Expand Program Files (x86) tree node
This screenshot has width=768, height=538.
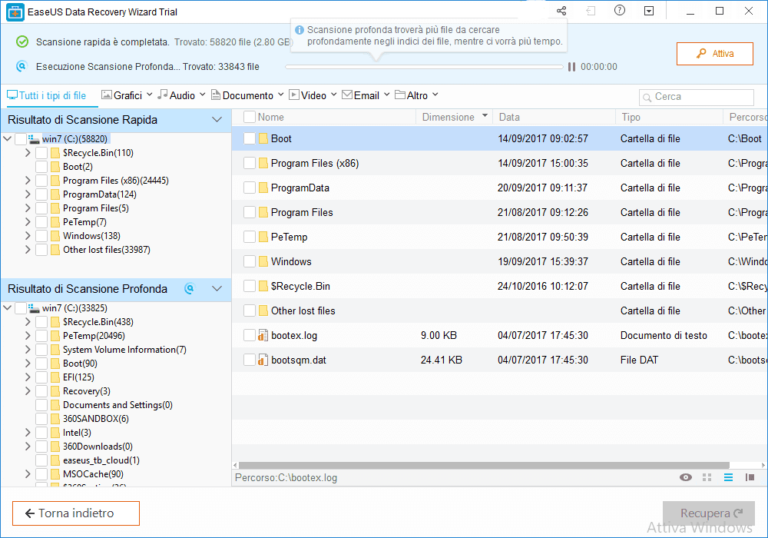27,181
